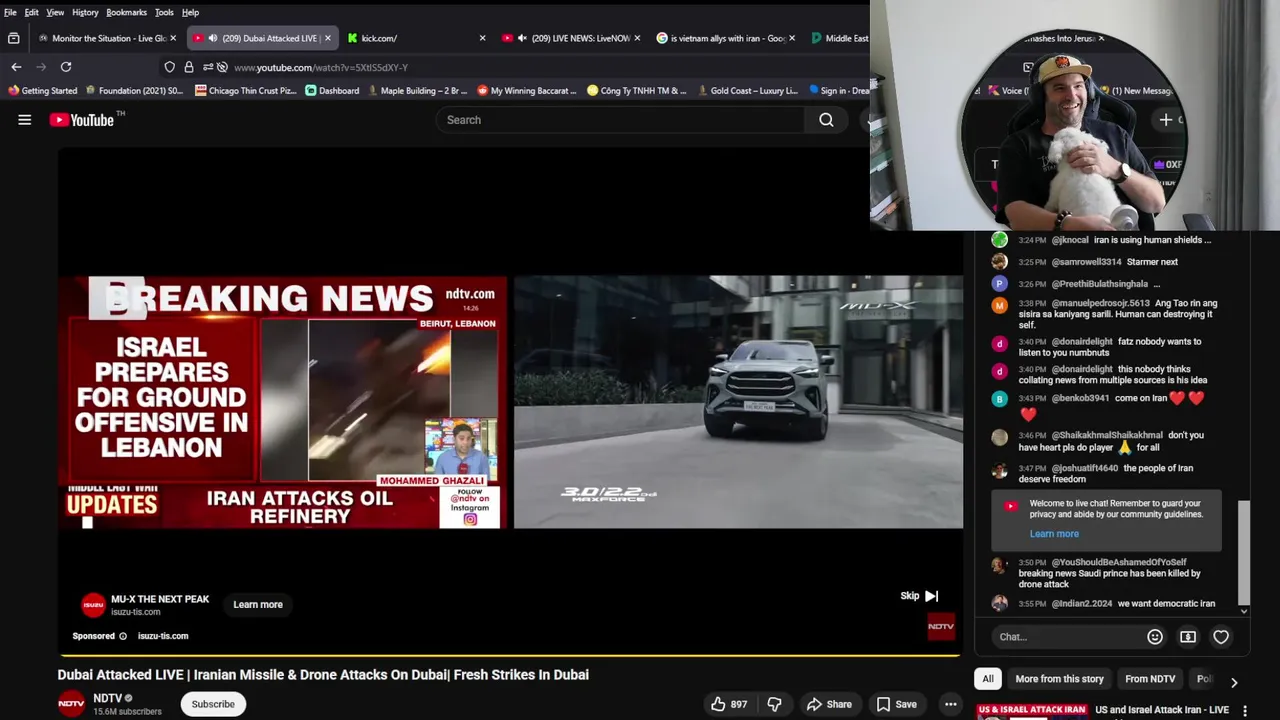Click the video title Dubai Attacked LIVE

click(x=323, y=675)
